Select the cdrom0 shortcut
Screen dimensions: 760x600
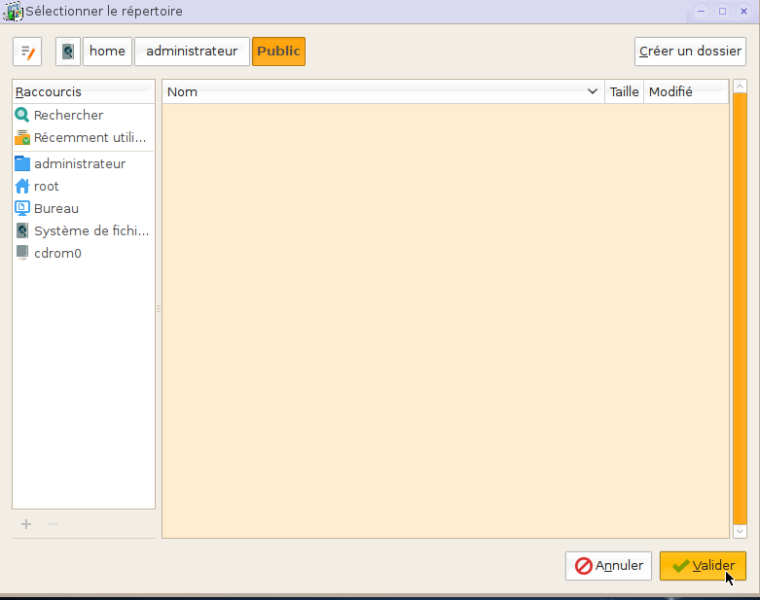[x=83, y=253]
